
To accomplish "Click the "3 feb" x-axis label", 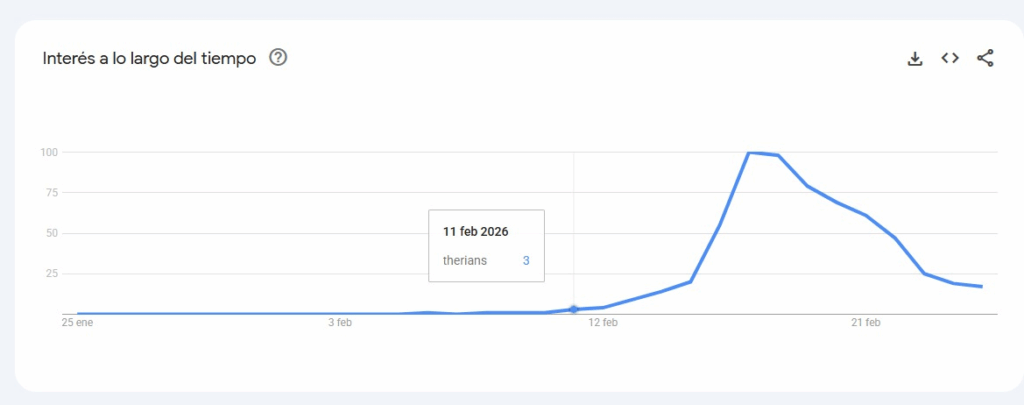I will pyautogui.click(x=340, y=323).
